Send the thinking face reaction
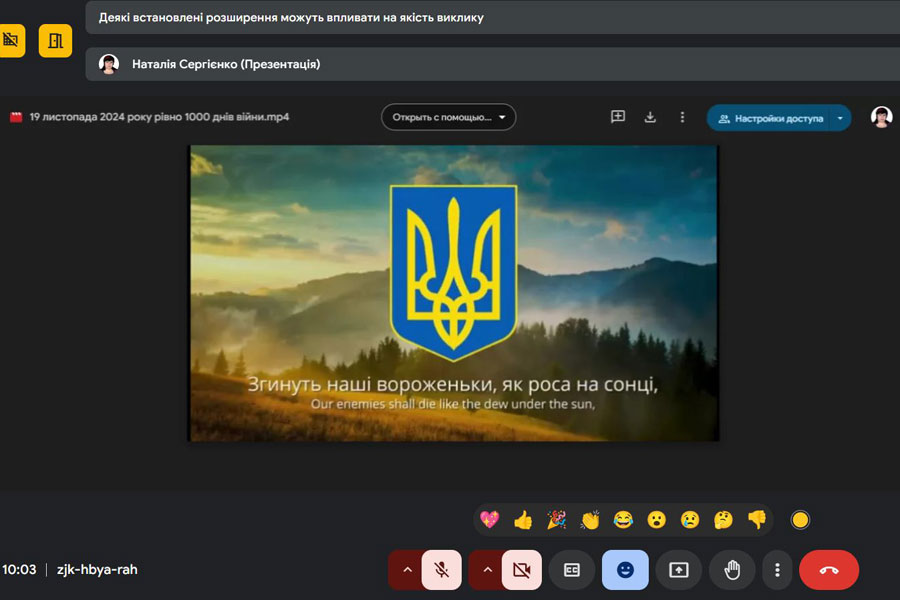 pyautogui.click(x=723, y=520)
